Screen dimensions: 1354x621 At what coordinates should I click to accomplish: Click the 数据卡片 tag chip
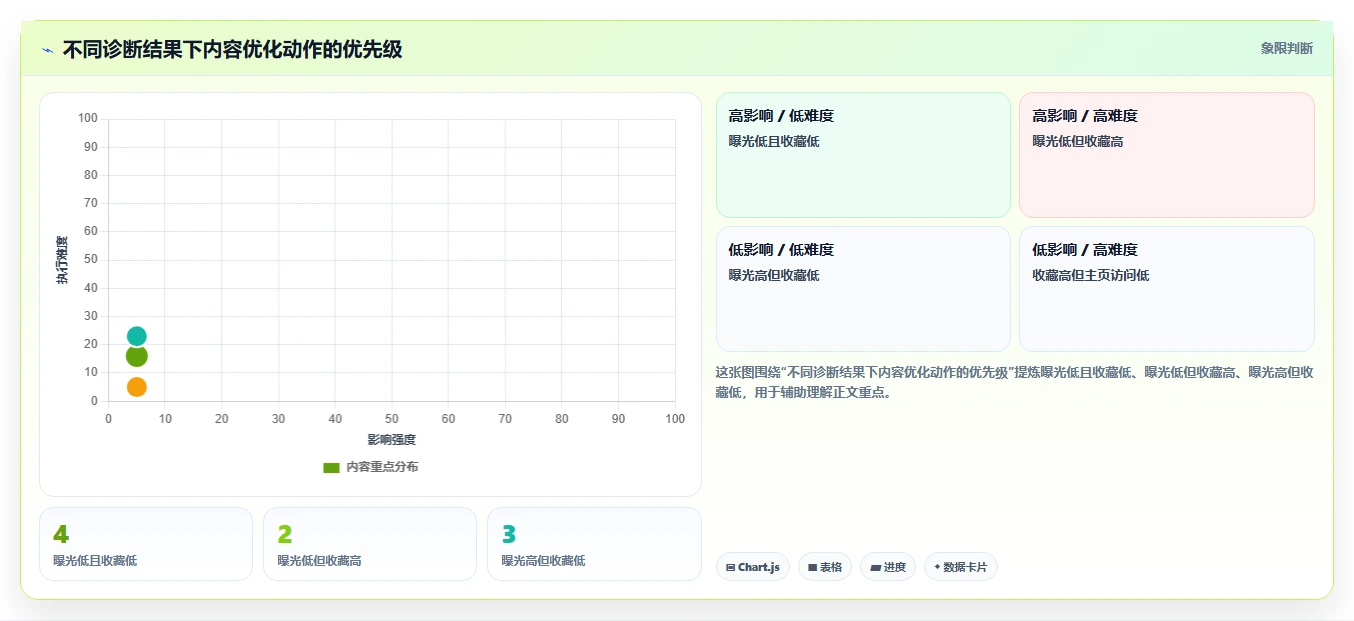pos(960,567)
